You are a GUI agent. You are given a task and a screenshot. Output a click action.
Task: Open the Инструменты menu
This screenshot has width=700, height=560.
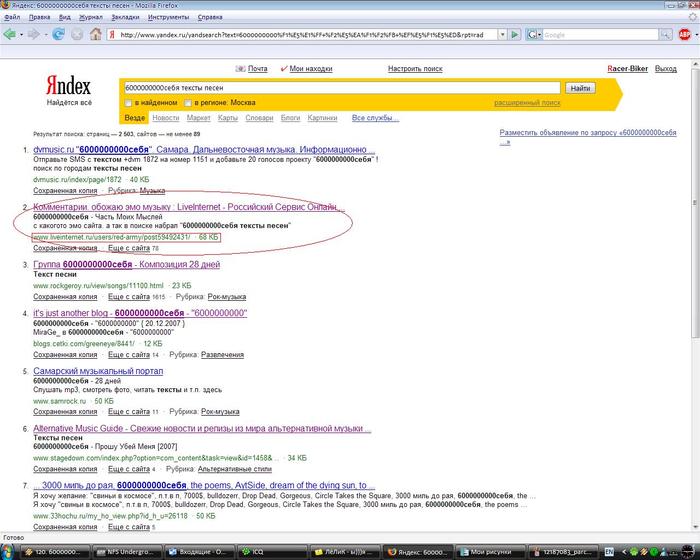point(168,17)
